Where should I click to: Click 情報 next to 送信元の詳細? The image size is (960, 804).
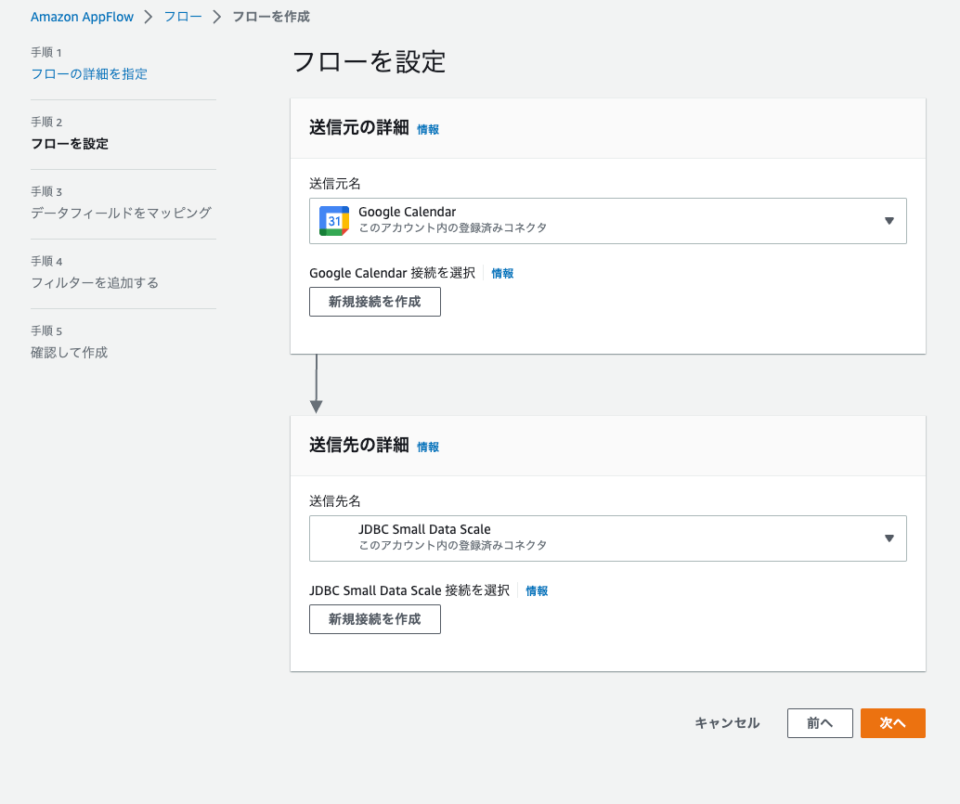423,129
